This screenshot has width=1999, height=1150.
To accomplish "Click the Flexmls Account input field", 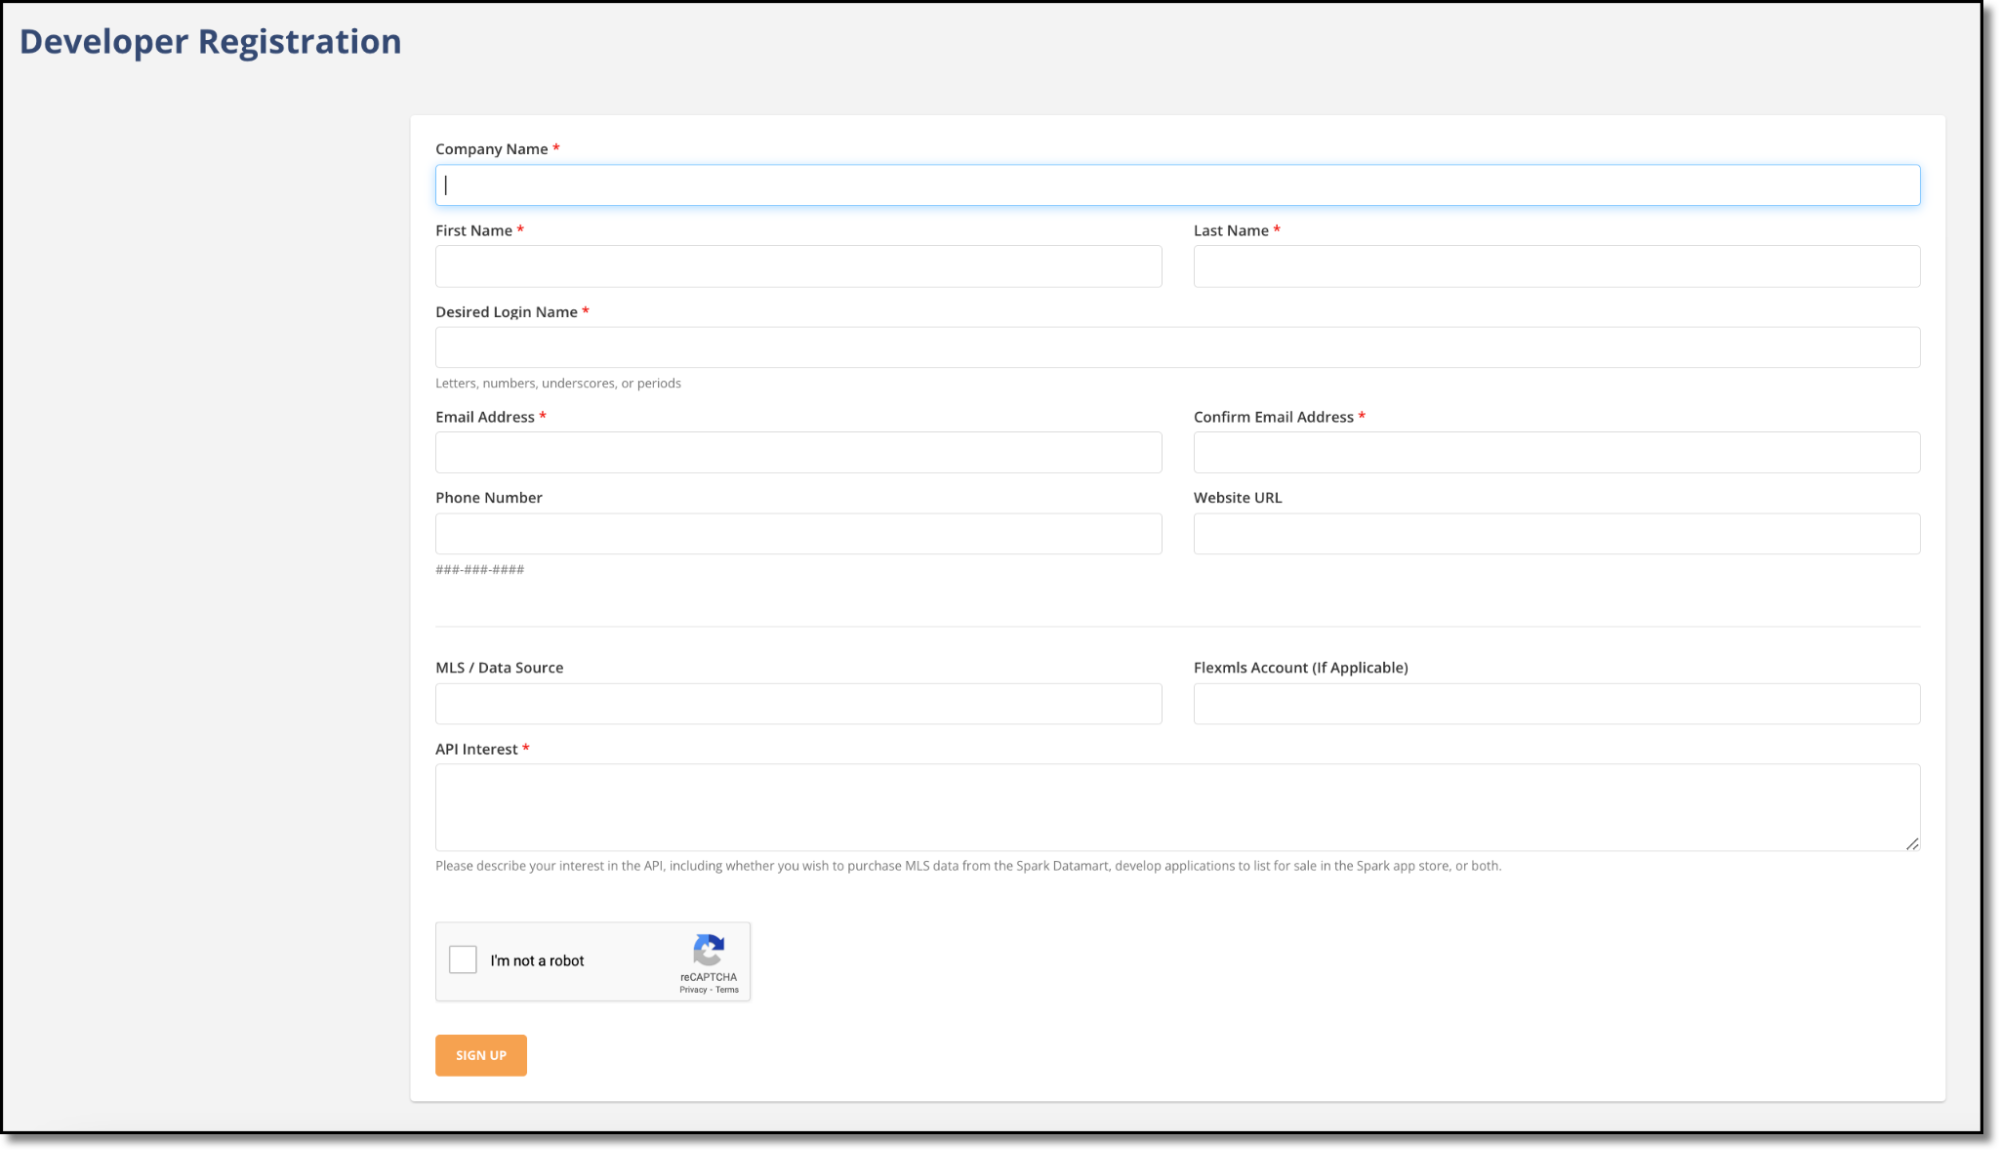I will pos(1556,704).
